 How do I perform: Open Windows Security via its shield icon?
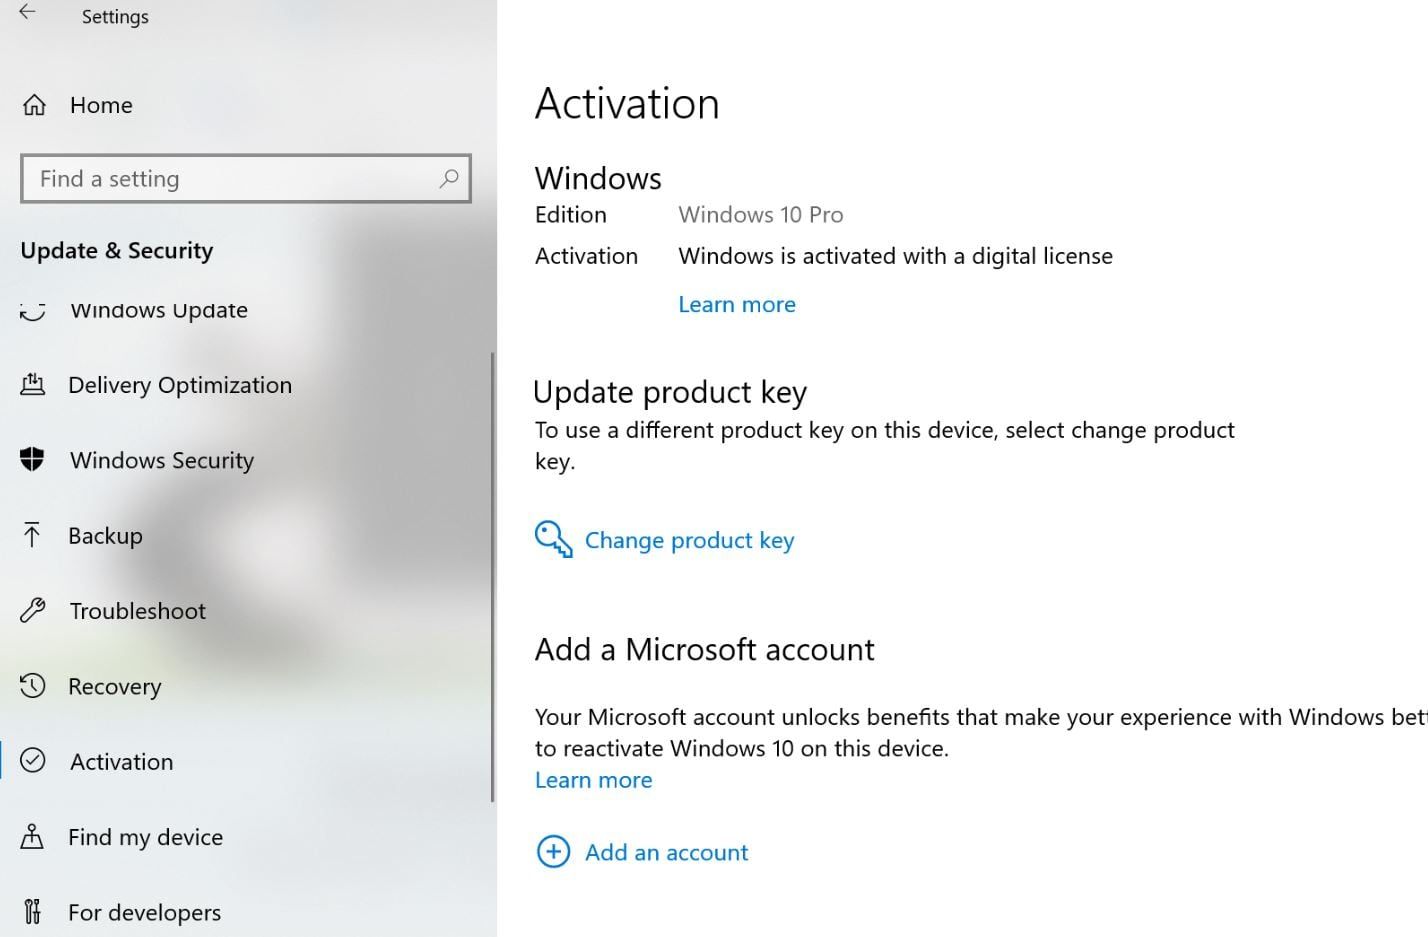coord(33,460)
